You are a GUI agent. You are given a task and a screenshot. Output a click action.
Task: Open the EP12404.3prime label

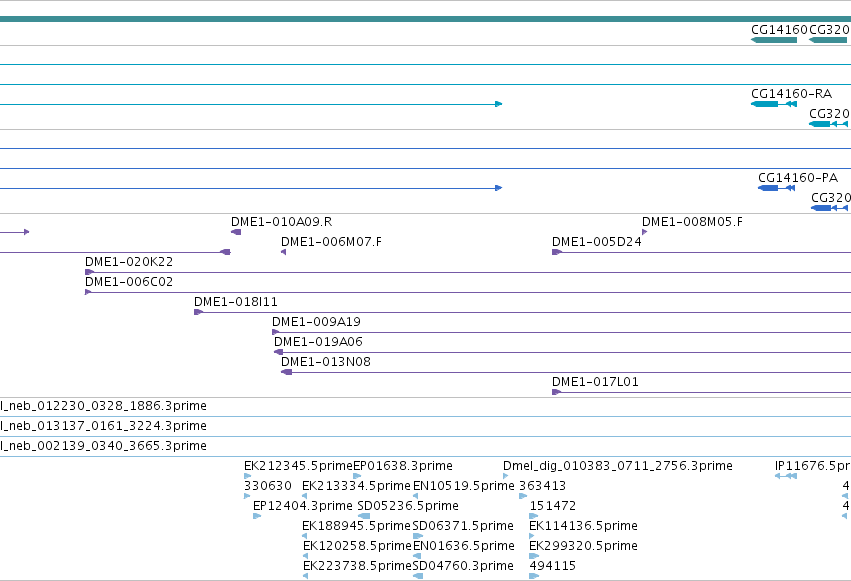coord(303,506)
